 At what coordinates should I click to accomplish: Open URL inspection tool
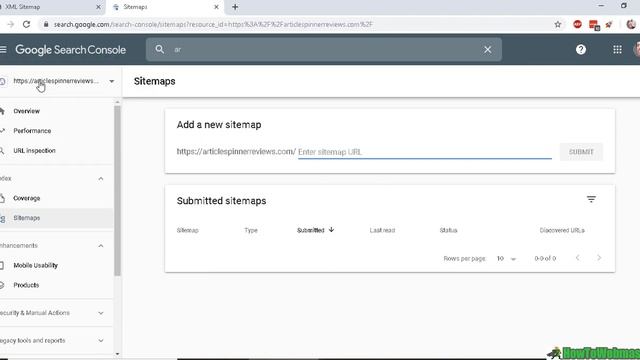pos(34,151)
